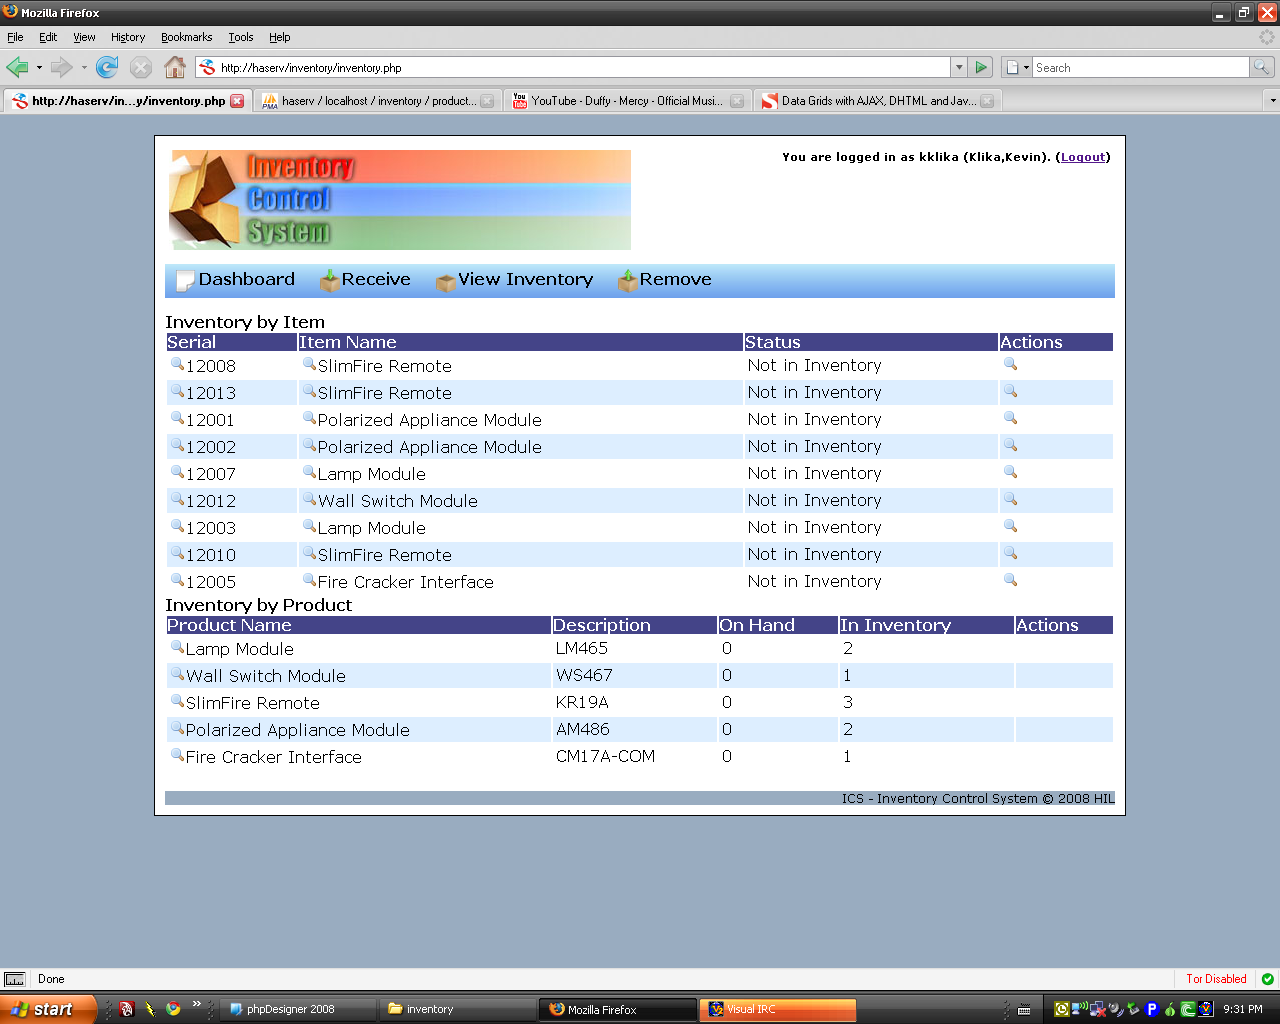Click the green Go arrow beside address bar
1280x1024 pixels.
coord(981,67)
